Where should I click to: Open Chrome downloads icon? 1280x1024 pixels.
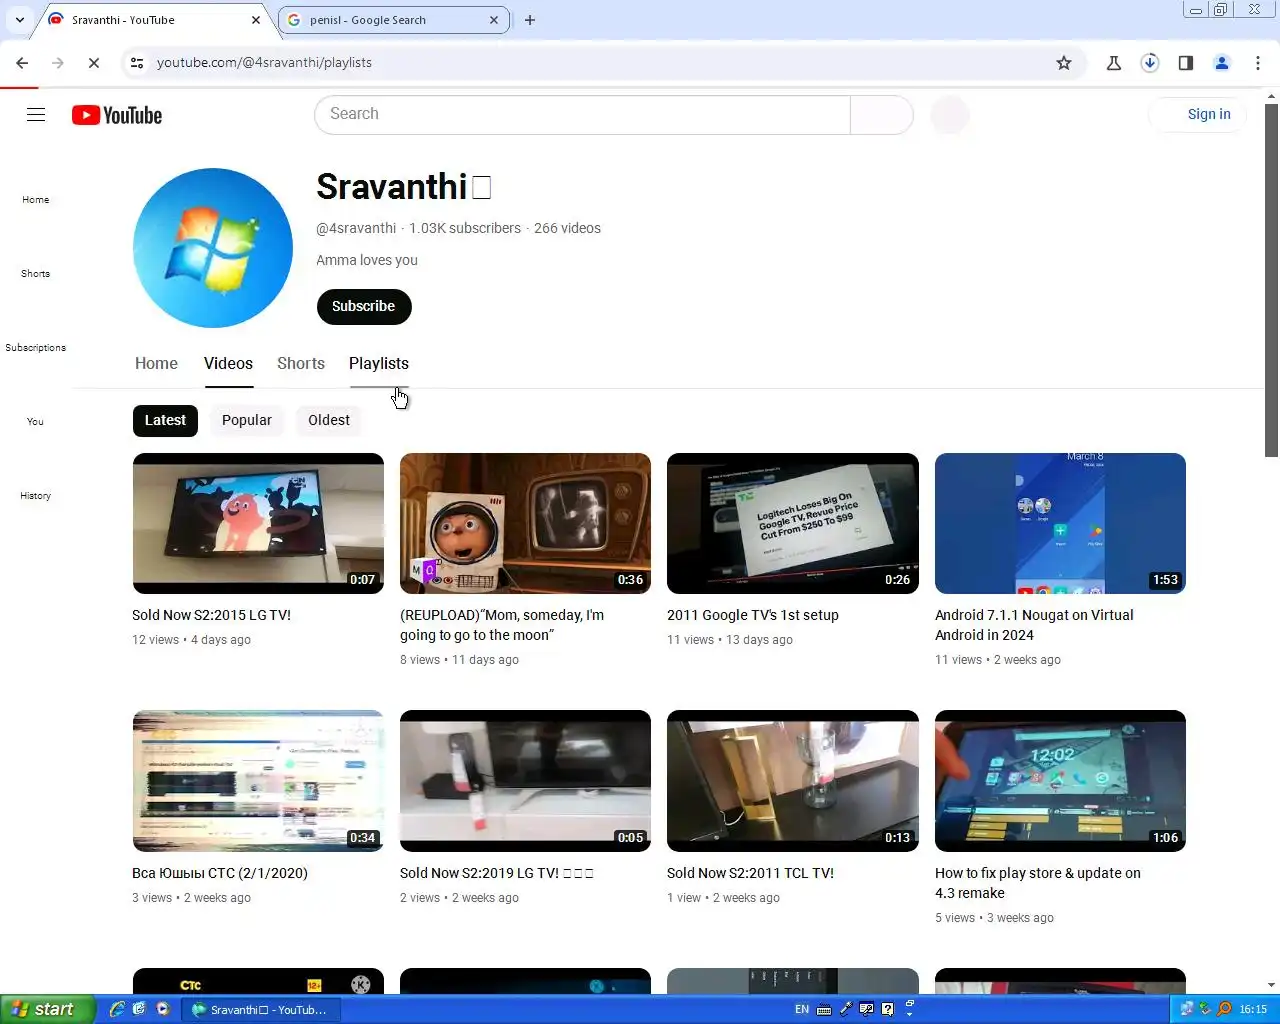[1150, 62]
